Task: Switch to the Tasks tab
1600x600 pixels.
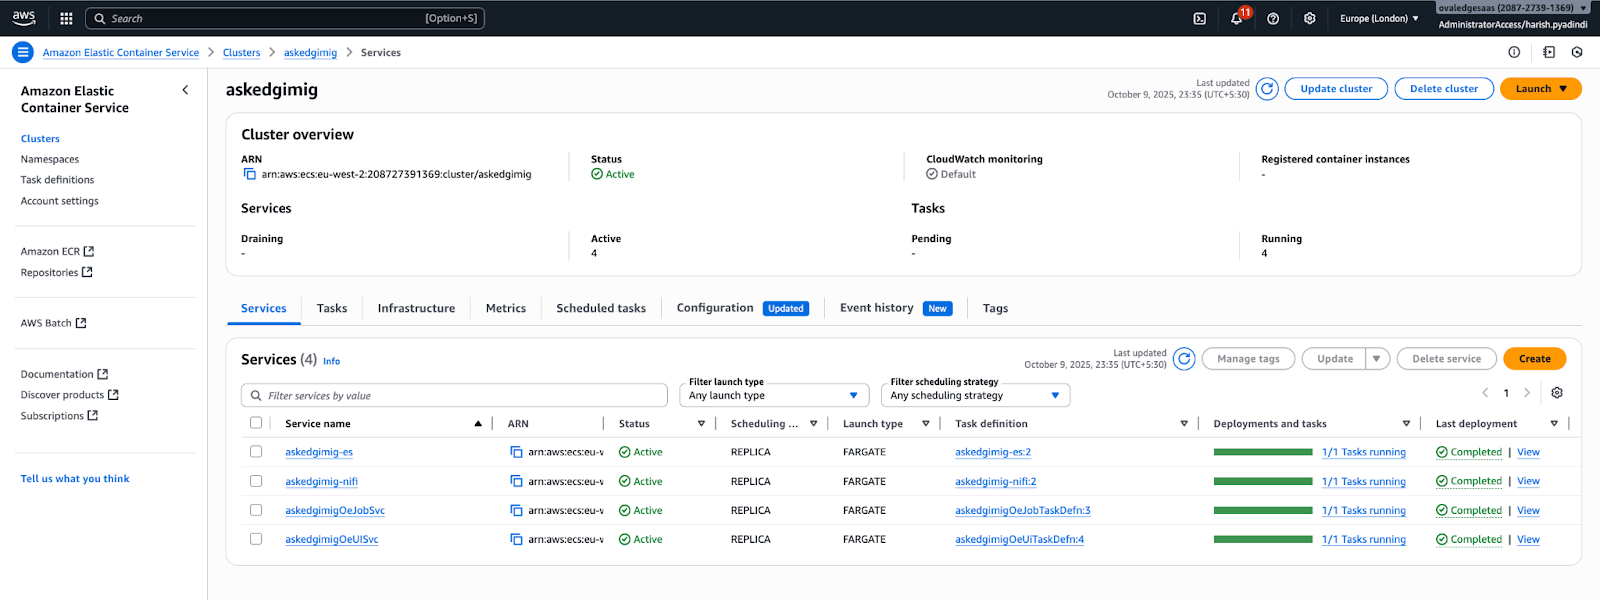Action: pos(332,308)
